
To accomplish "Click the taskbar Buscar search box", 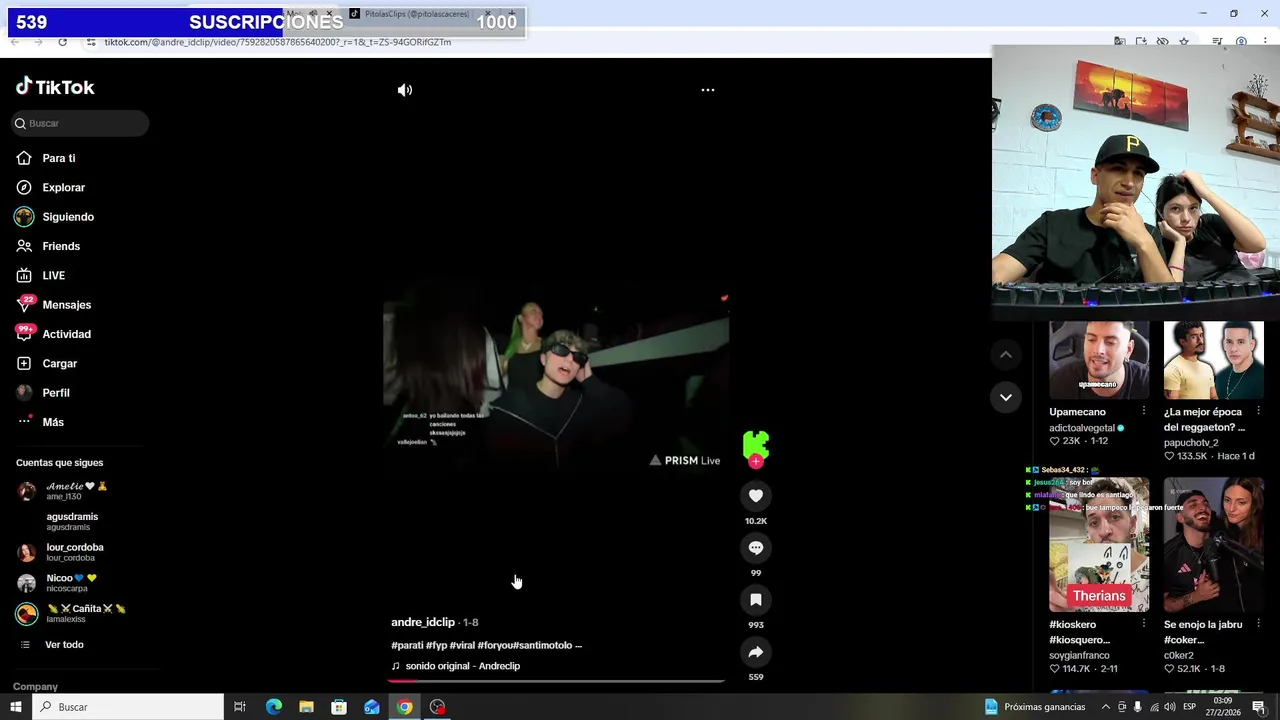I will click(128, 707).
